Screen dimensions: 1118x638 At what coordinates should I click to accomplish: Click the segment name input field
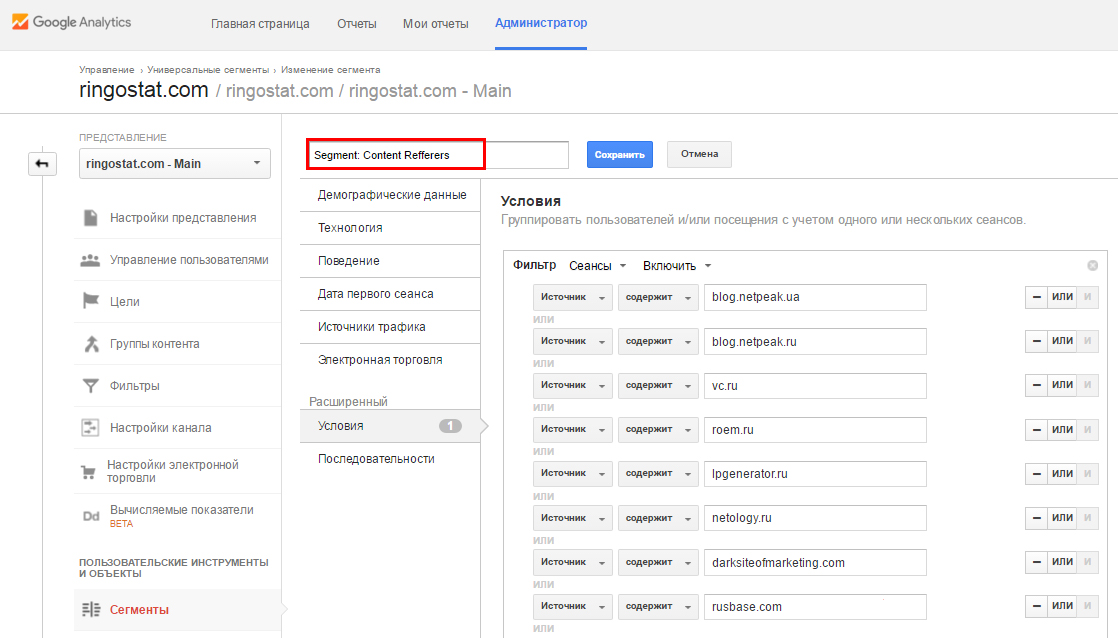tap(438, 155)
